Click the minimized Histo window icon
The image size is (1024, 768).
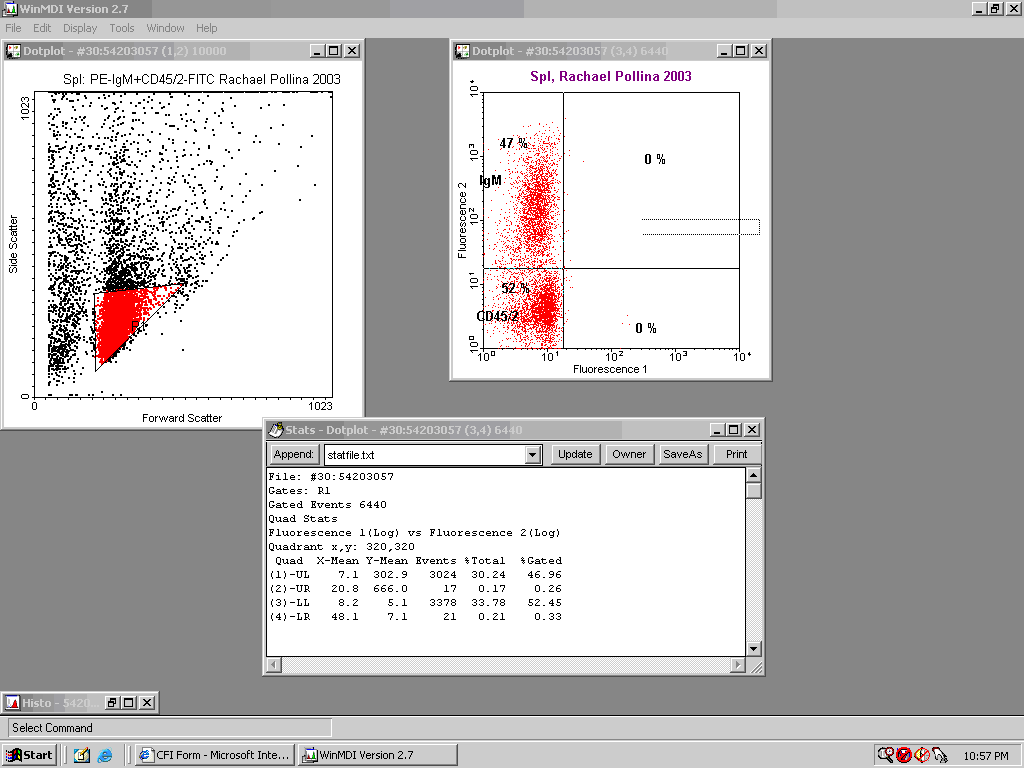[x=13, y=703]
